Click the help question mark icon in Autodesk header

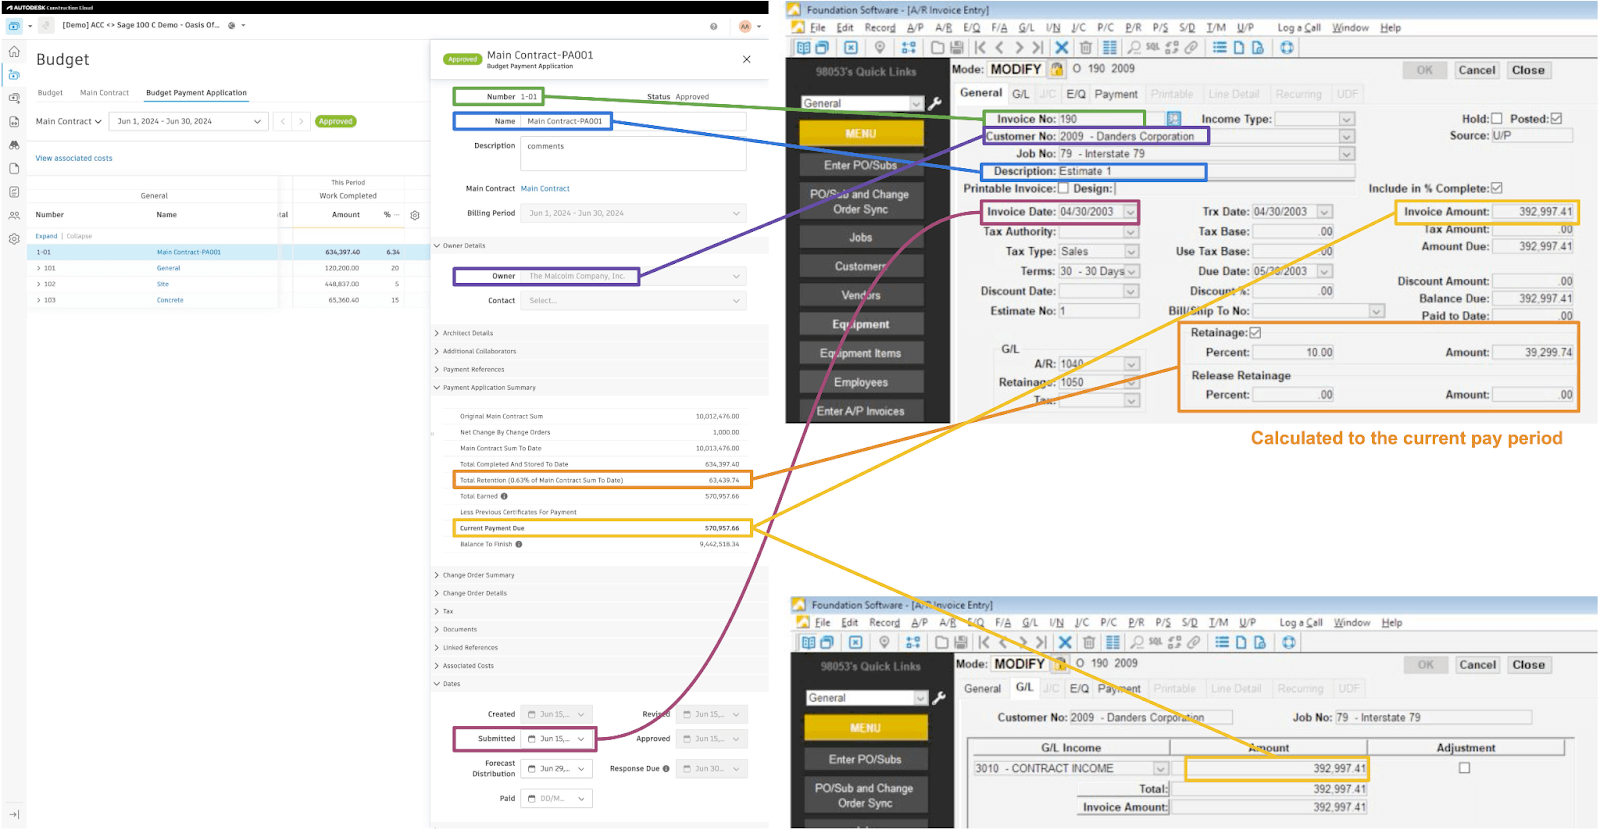(x=713, y=26)
